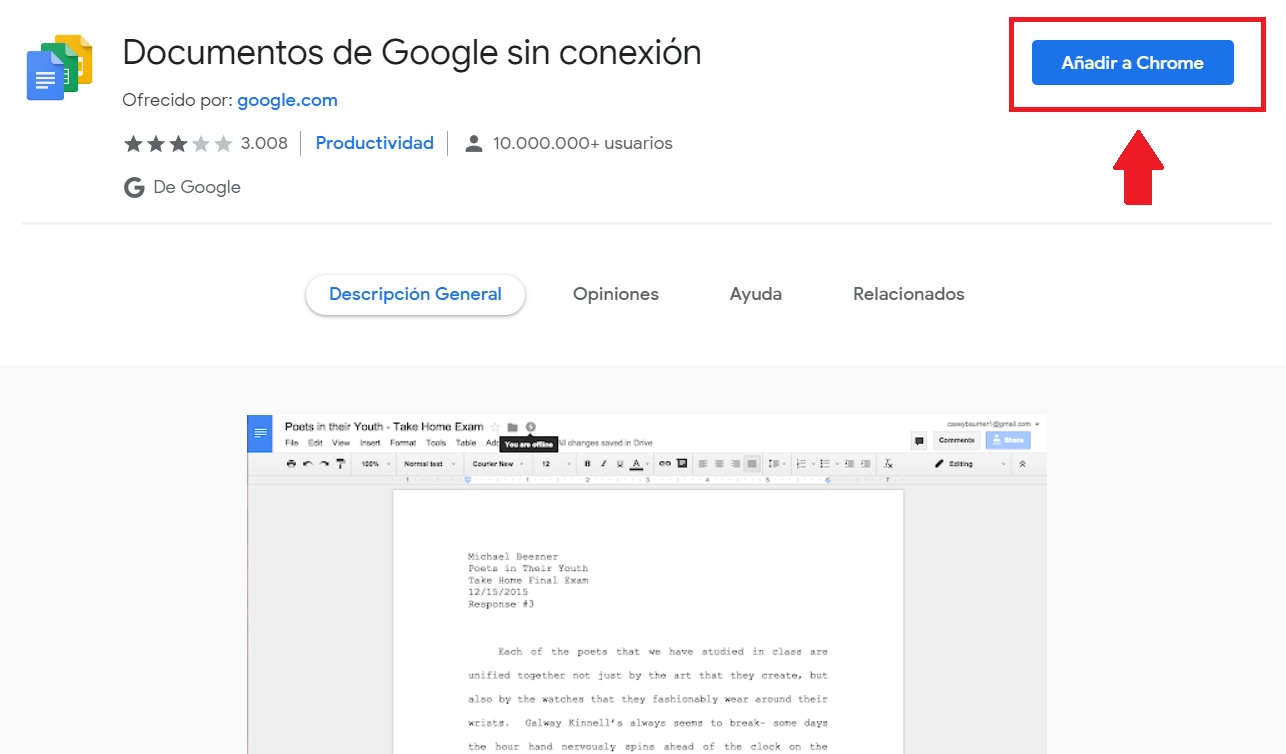Toggle bold in the Docs toolbar
The width and height of the screenshot is (1286, 754).
click(x=588, y=464)
